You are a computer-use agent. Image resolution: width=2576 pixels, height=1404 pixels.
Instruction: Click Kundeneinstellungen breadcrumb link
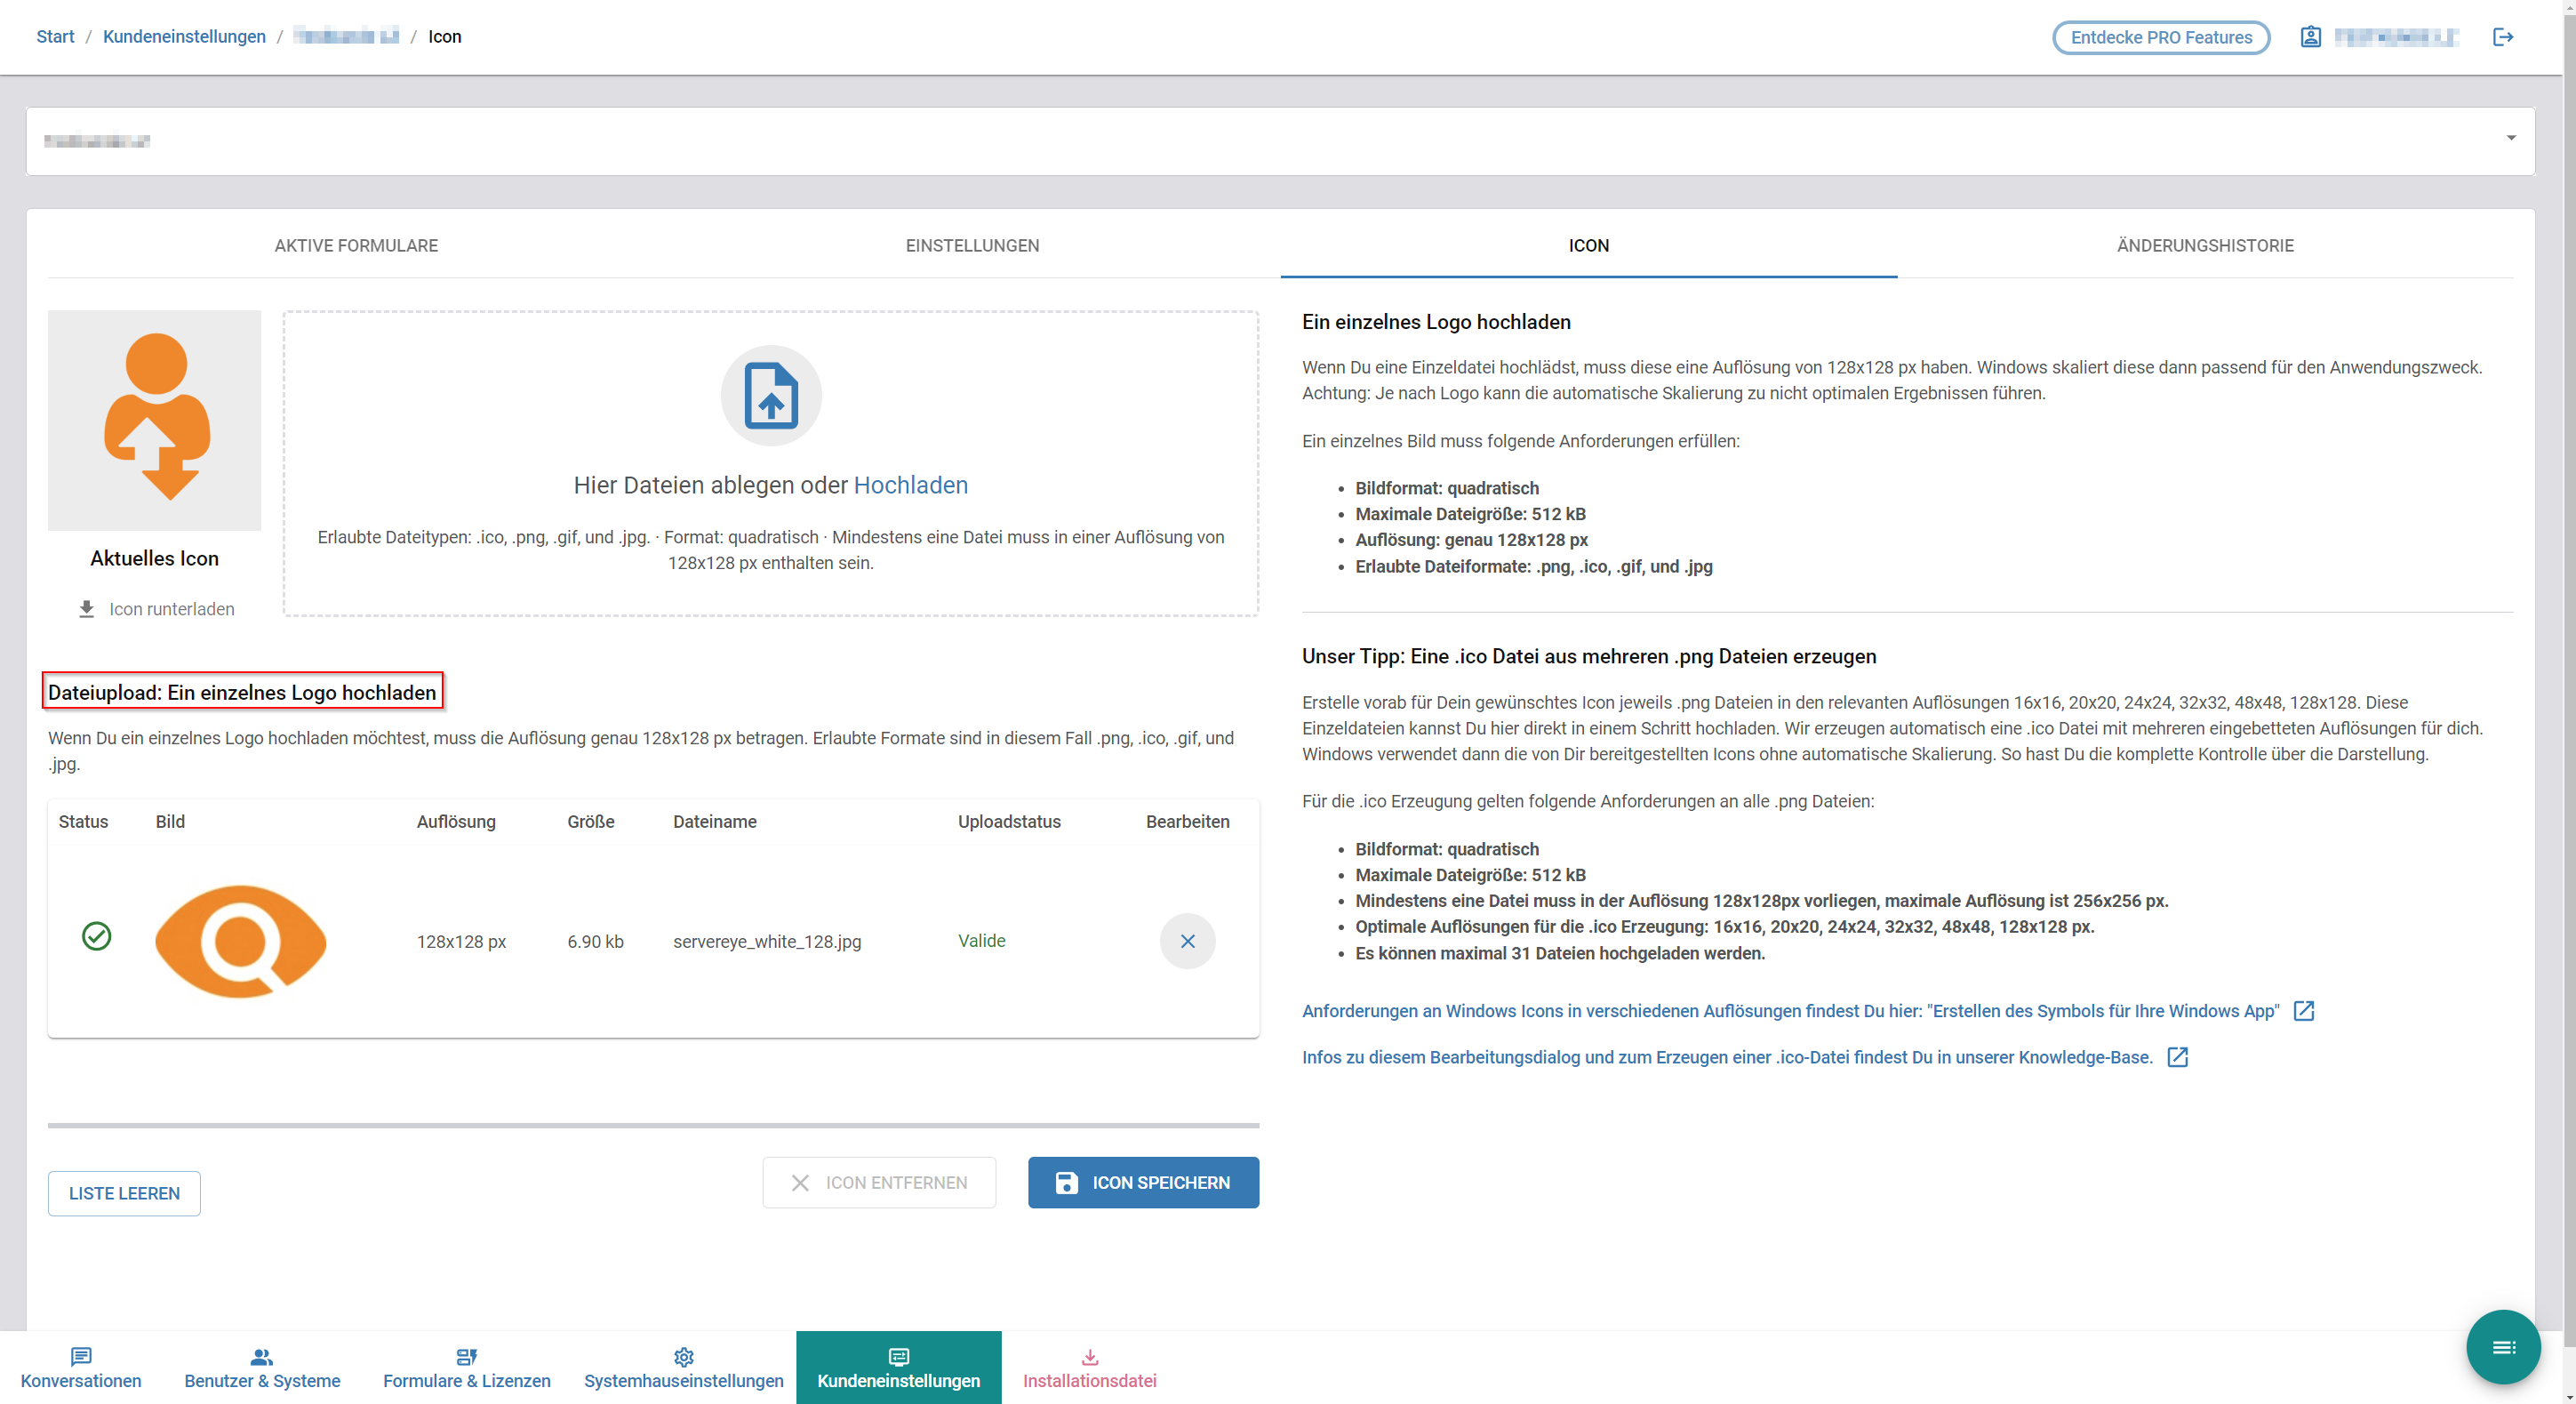[184, 37]
